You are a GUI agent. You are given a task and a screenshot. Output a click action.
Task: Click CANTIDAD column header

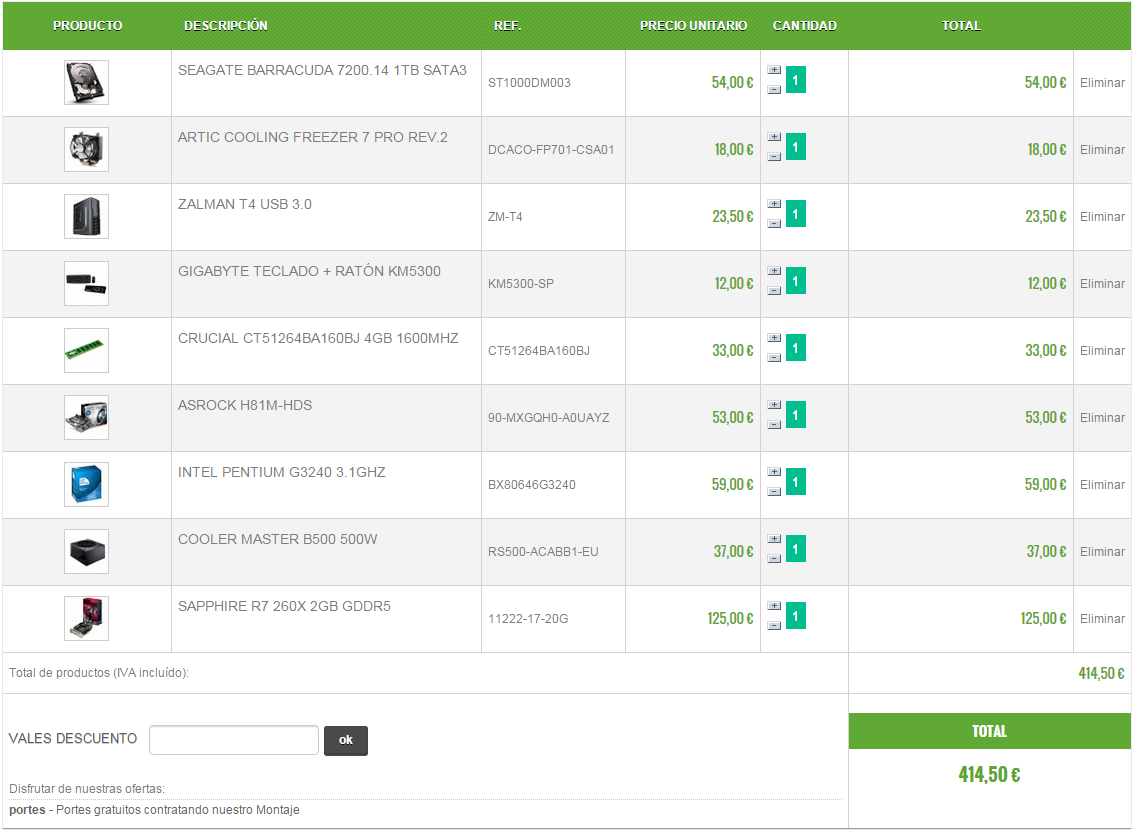(x=804, y=25)
